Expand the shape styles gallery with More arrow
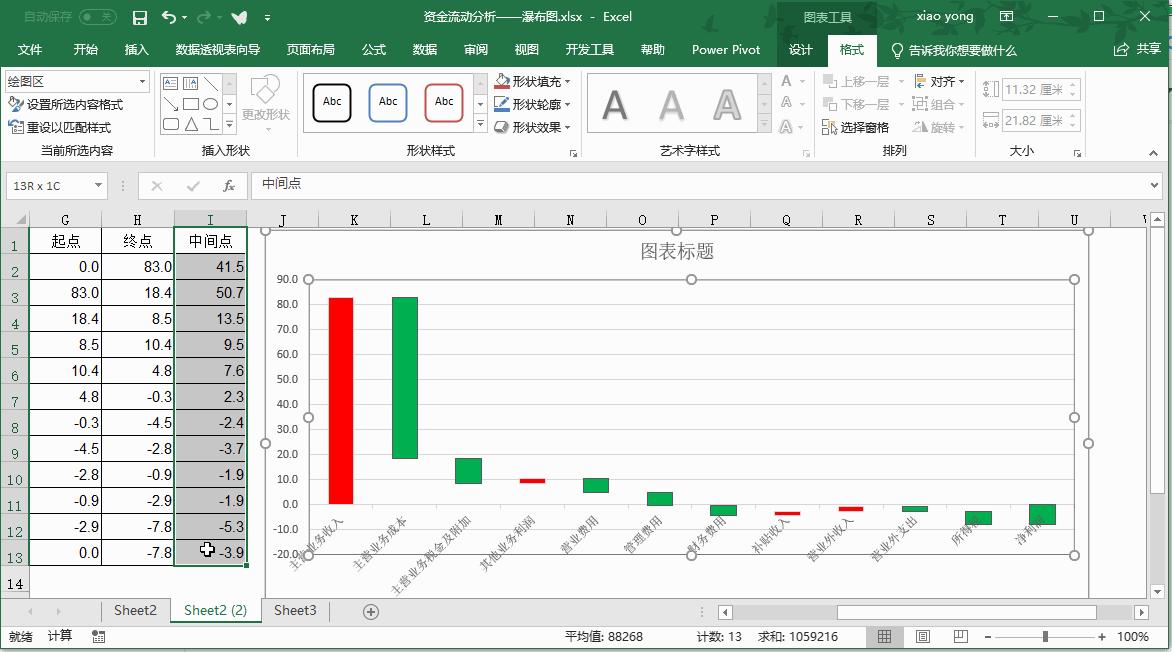Screen dimensions: 1172x652 [478, 125]
